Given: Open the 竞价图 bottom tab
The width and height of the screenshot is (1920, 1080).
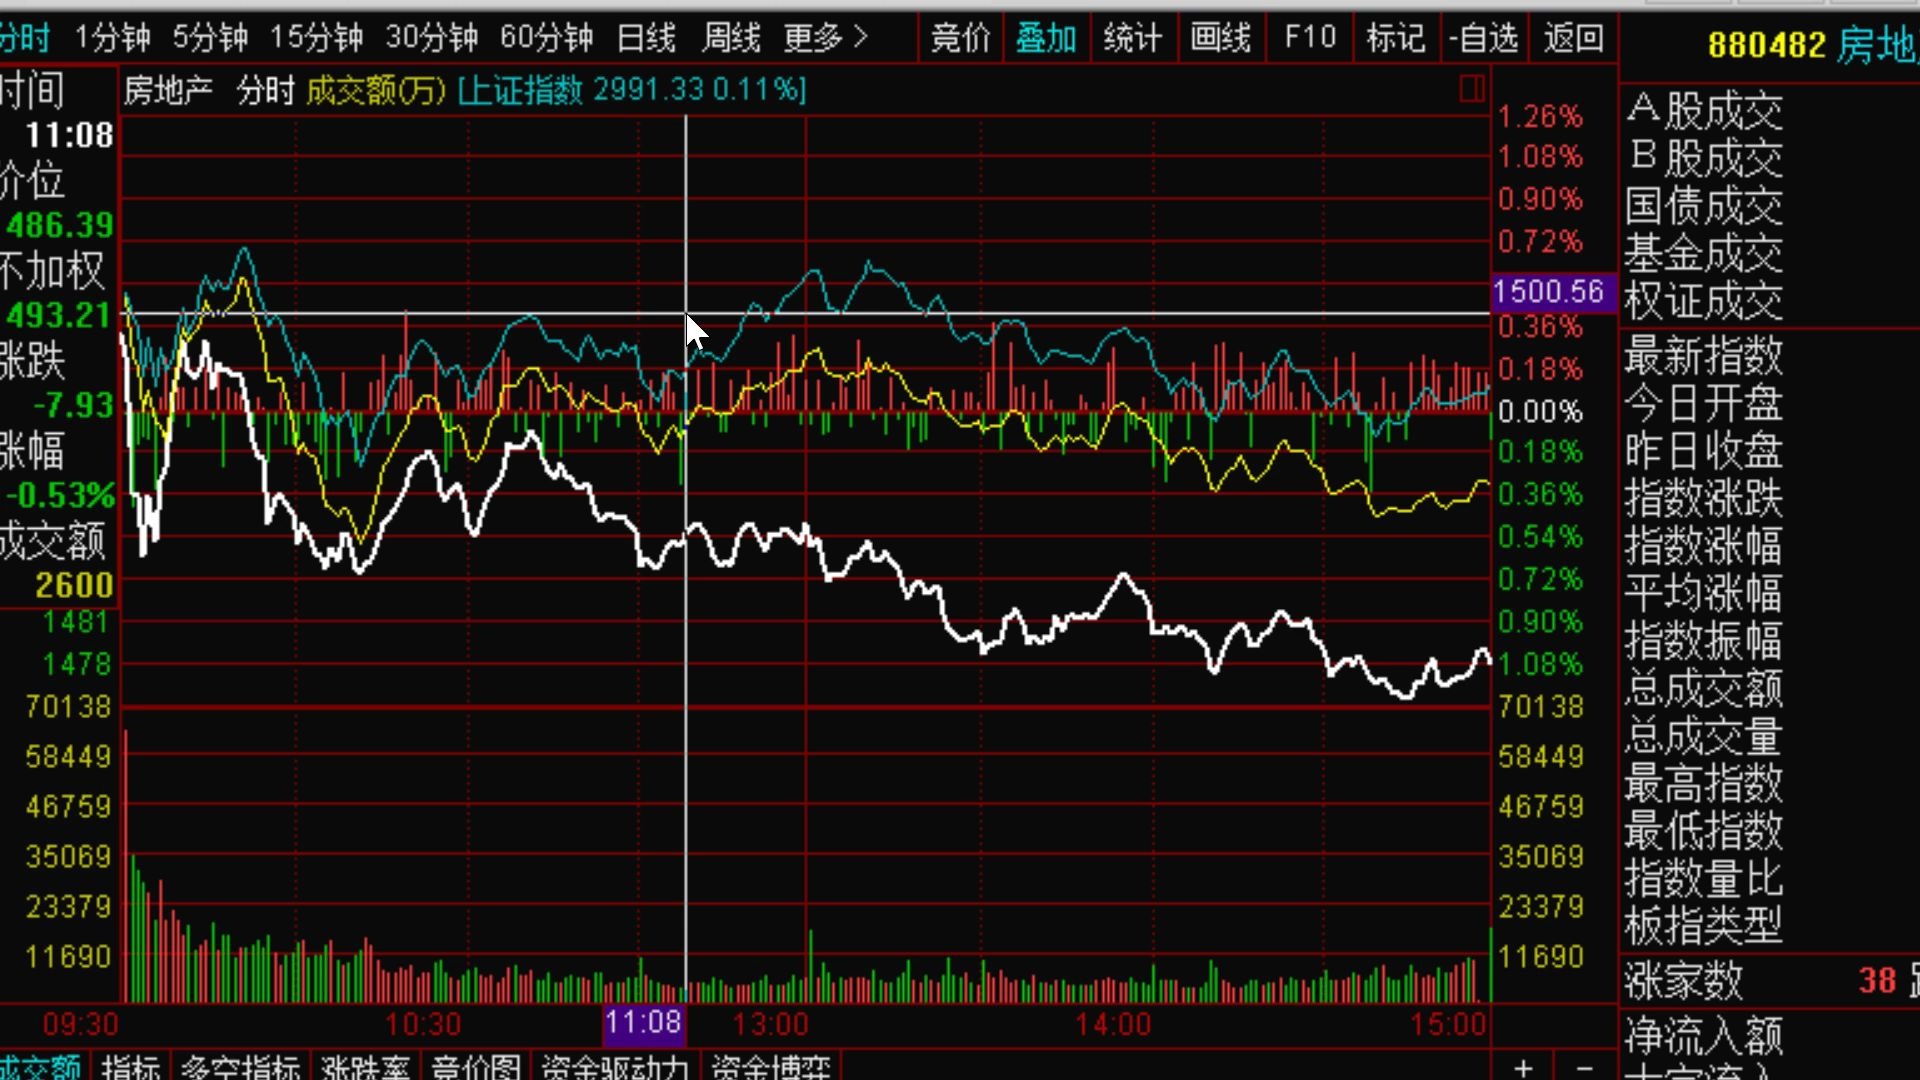Looking at the screenshot, I should [476, 1066].
